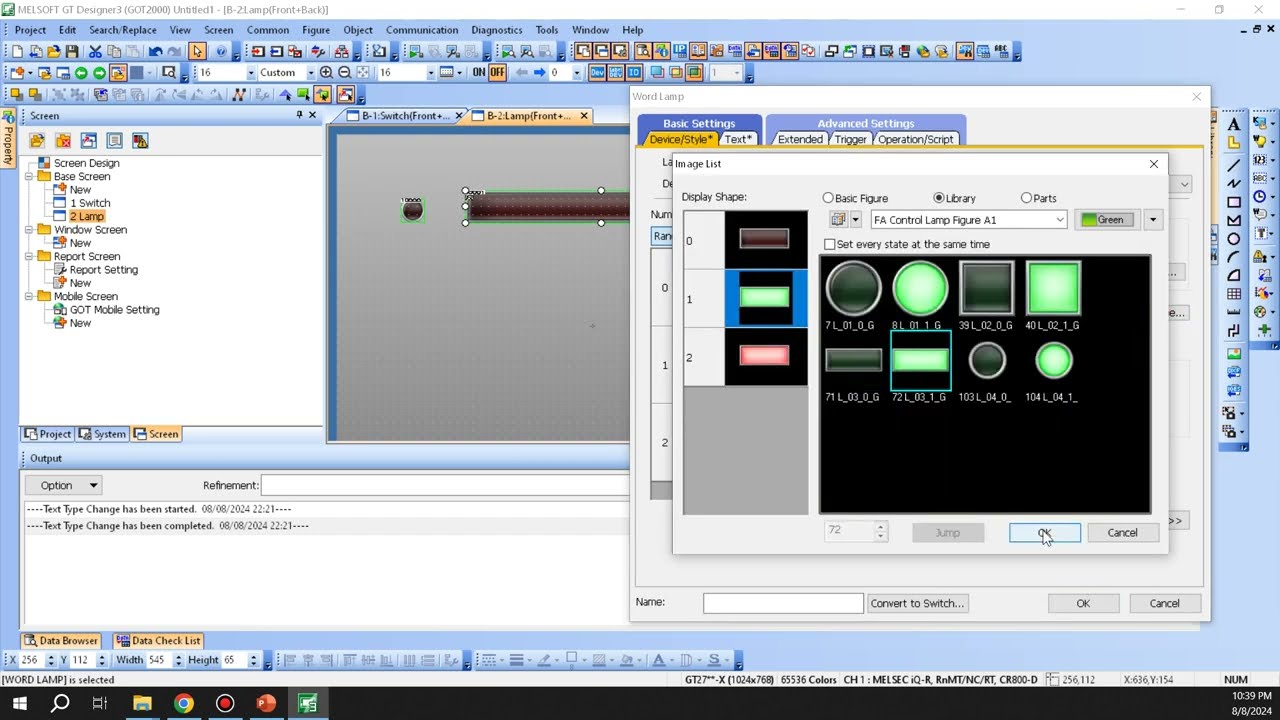Collapse the Report Screen tree node
Viewport: 1280px width, 720px height.
point(30,257)
